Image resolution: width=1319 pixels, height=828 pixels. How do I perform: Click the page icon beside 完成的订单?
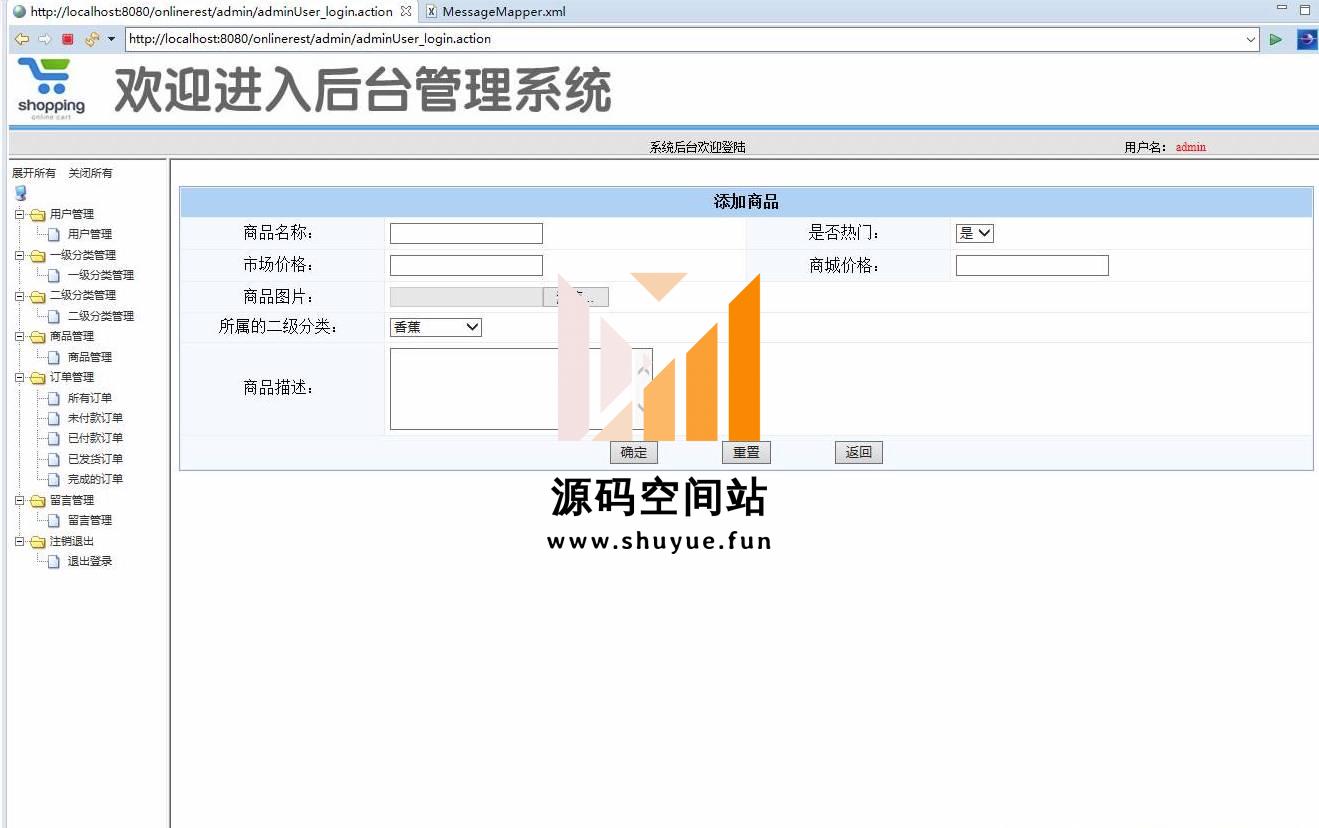pyautogui.click(x=54, y=479)
